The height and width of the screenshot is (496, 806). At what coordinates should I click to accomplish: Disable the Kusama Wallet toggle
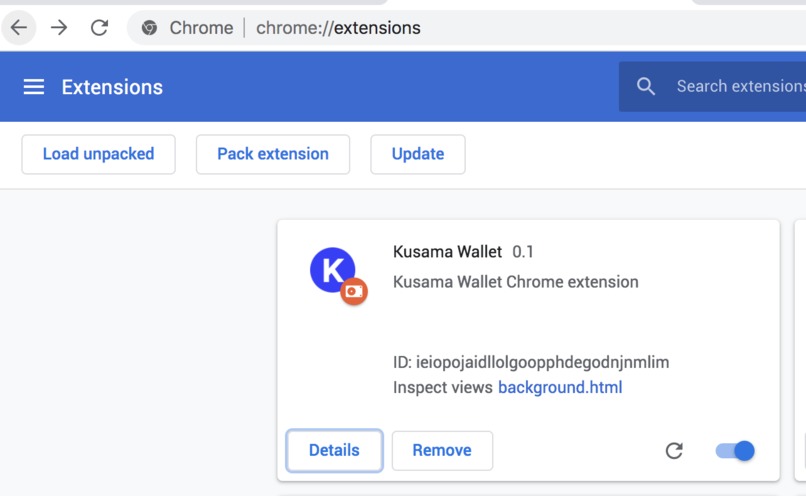click(x=735, y=451)
